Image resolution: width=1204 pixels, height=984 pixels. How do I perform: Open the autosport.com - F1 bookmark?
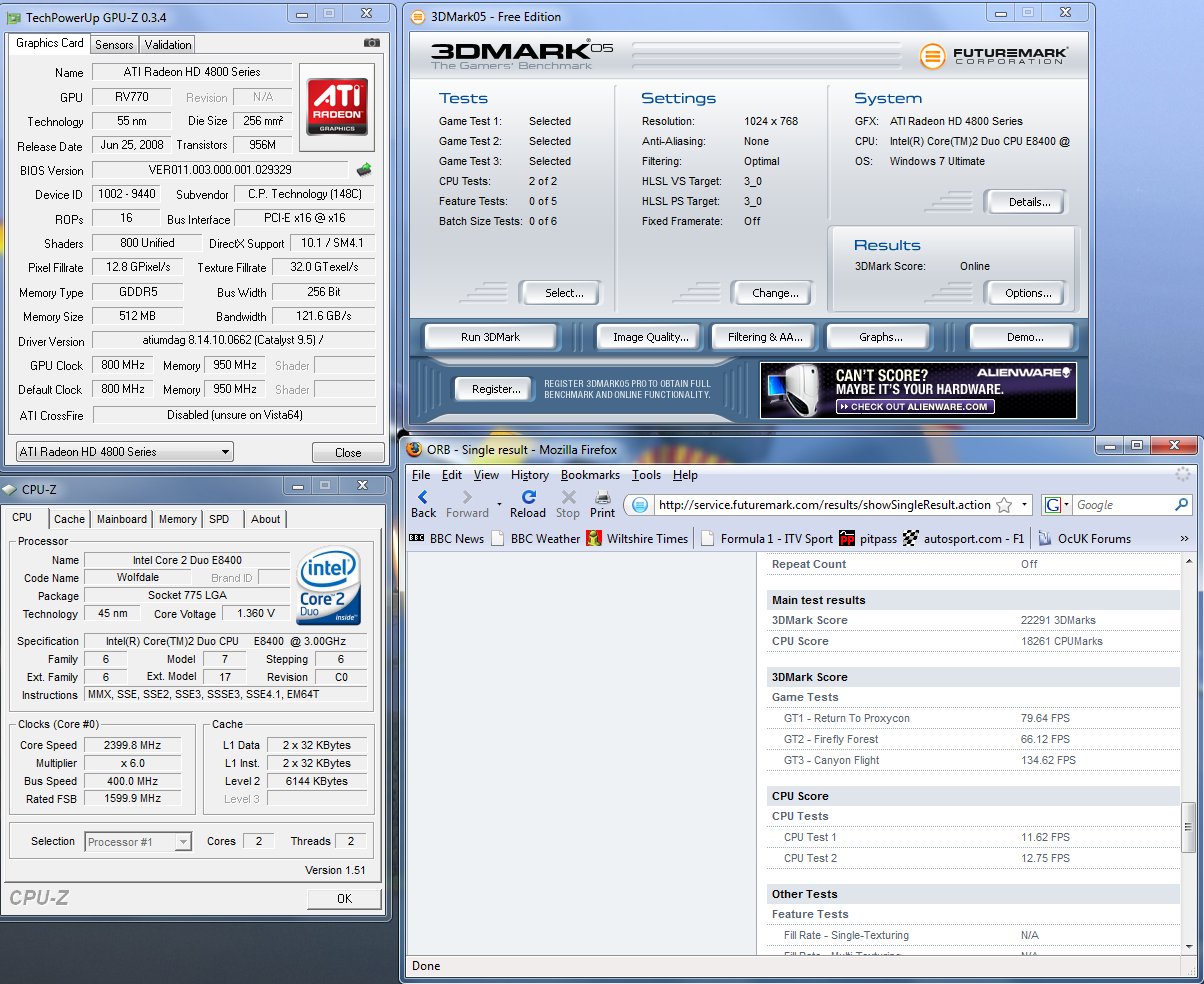(964, 538)
